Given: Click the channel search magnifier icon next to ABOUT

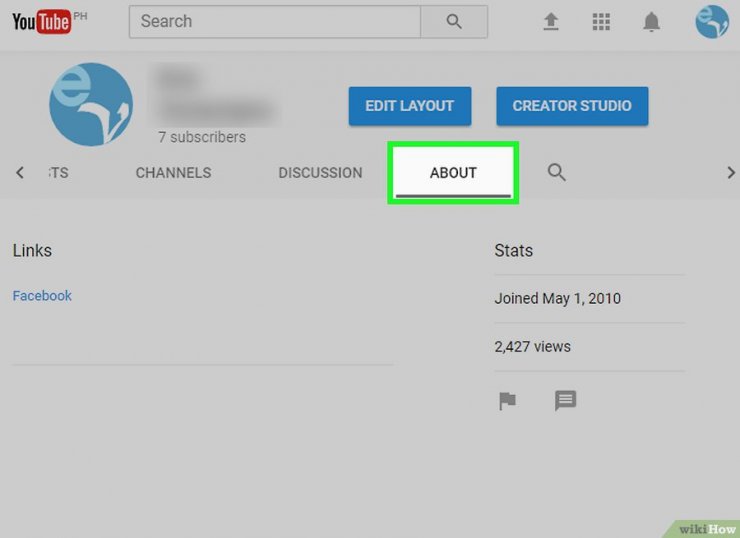Looking at the screenshot, I should point(557,173).
